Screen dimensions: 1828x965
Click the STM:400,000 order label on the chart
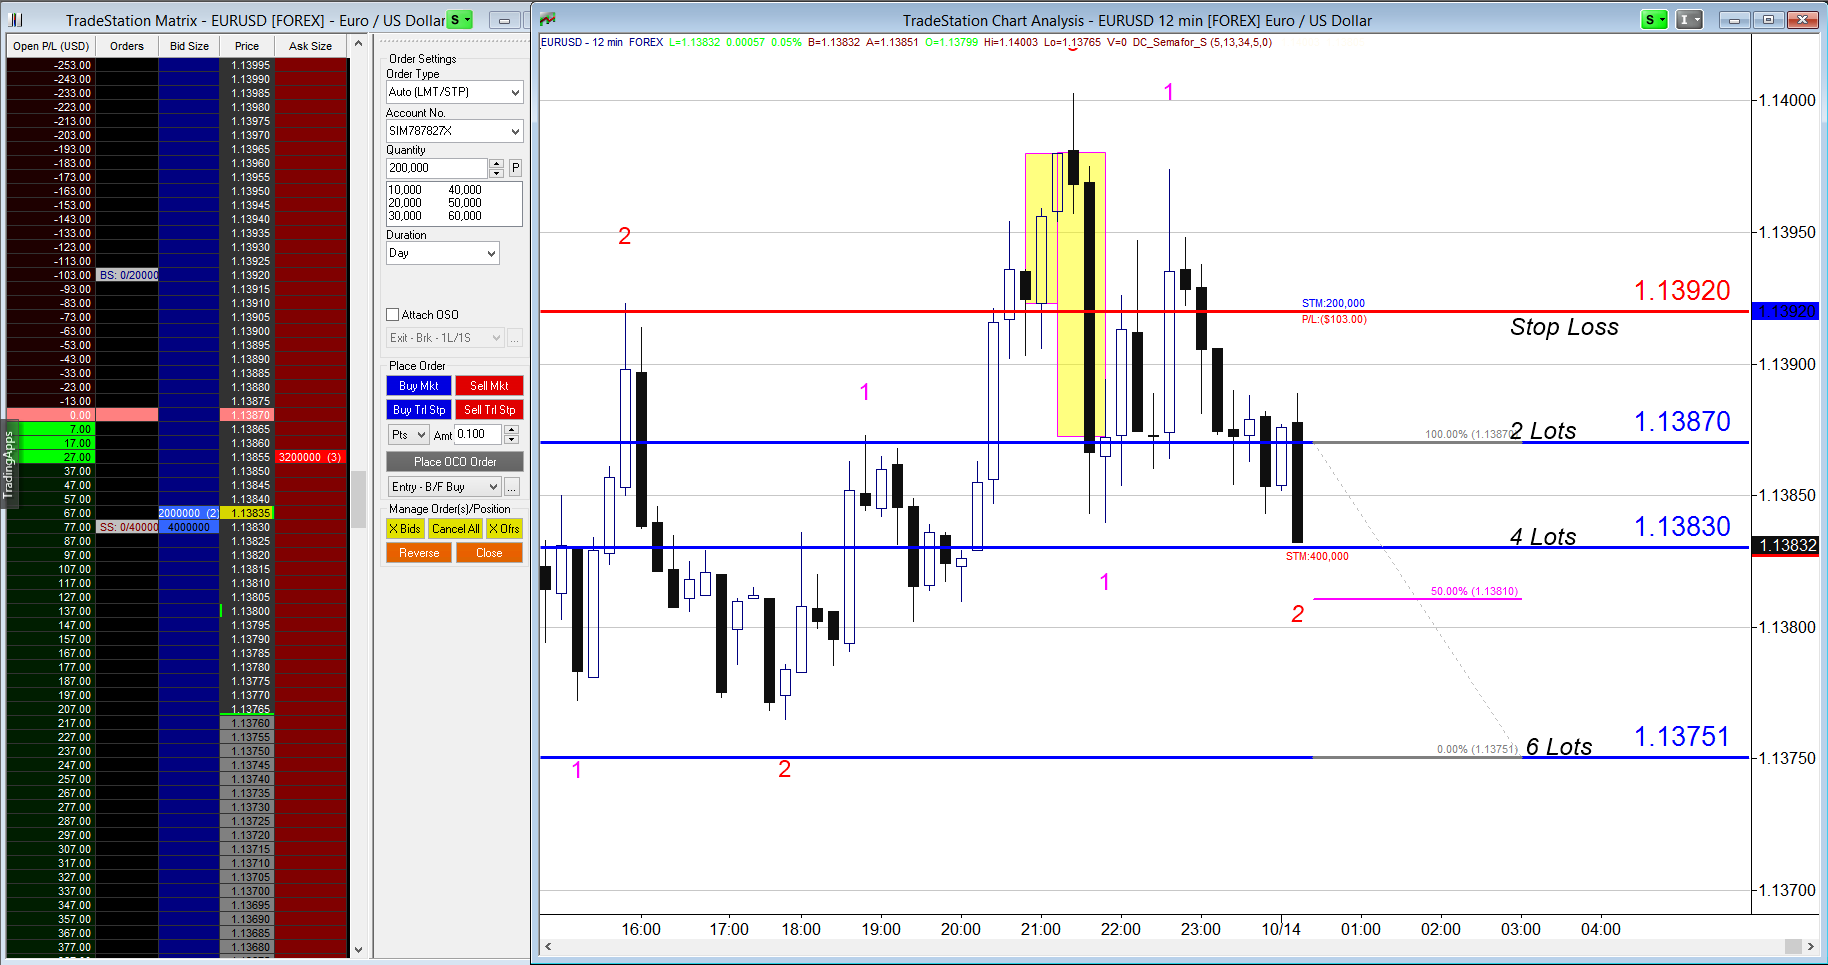tap(1317, 556)
